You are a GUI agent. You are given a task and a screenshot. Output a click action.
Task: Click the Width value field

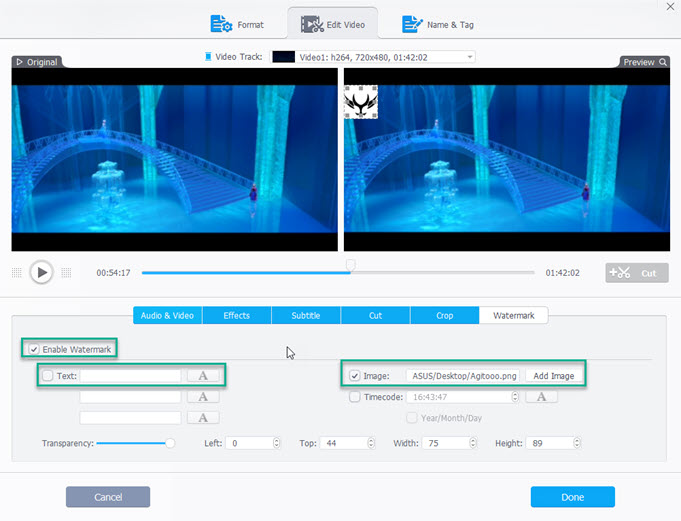446,443
